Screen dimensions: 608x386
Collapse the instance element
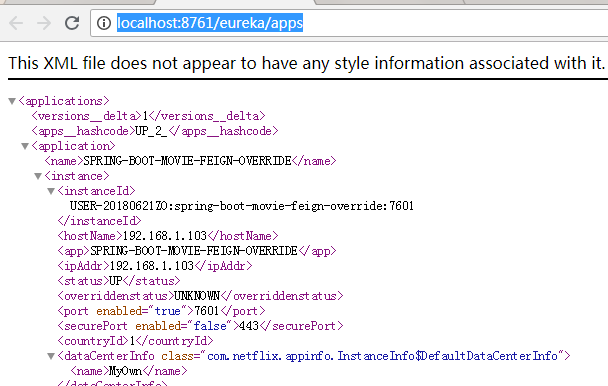point(38,177)
